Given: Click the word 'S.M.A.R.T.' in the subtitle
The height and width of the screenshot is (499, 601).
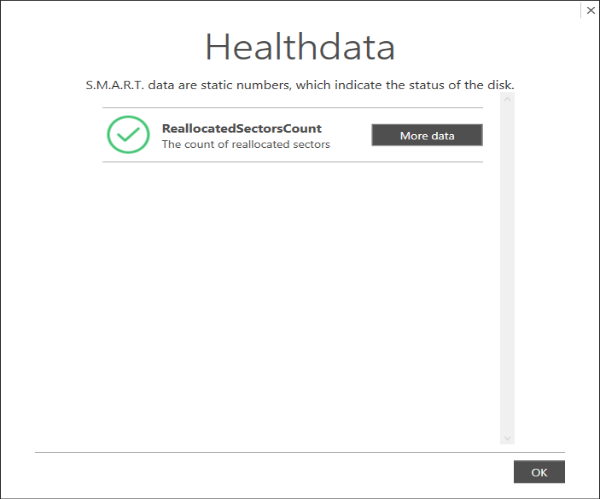Looking at the screenshot, I should (115, 85).
